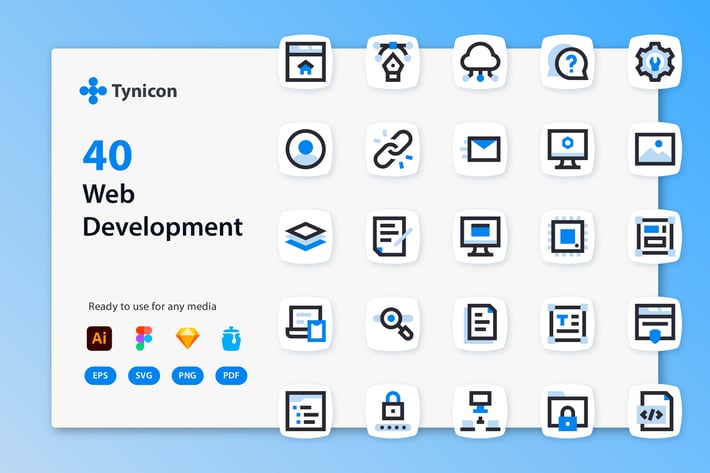The height and width of the screenshot is (473, 710).
Task: Click the network sitemap computers icon
Action: click(480, 411)
